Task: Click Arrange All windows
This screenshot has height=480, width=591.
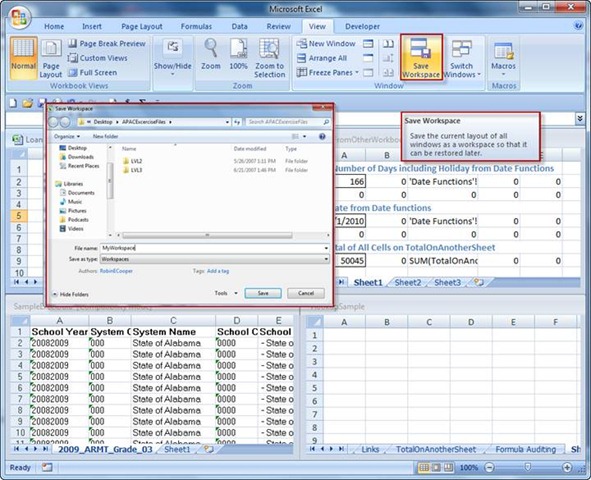Action: pyautogui.click(x=322, y=58)
